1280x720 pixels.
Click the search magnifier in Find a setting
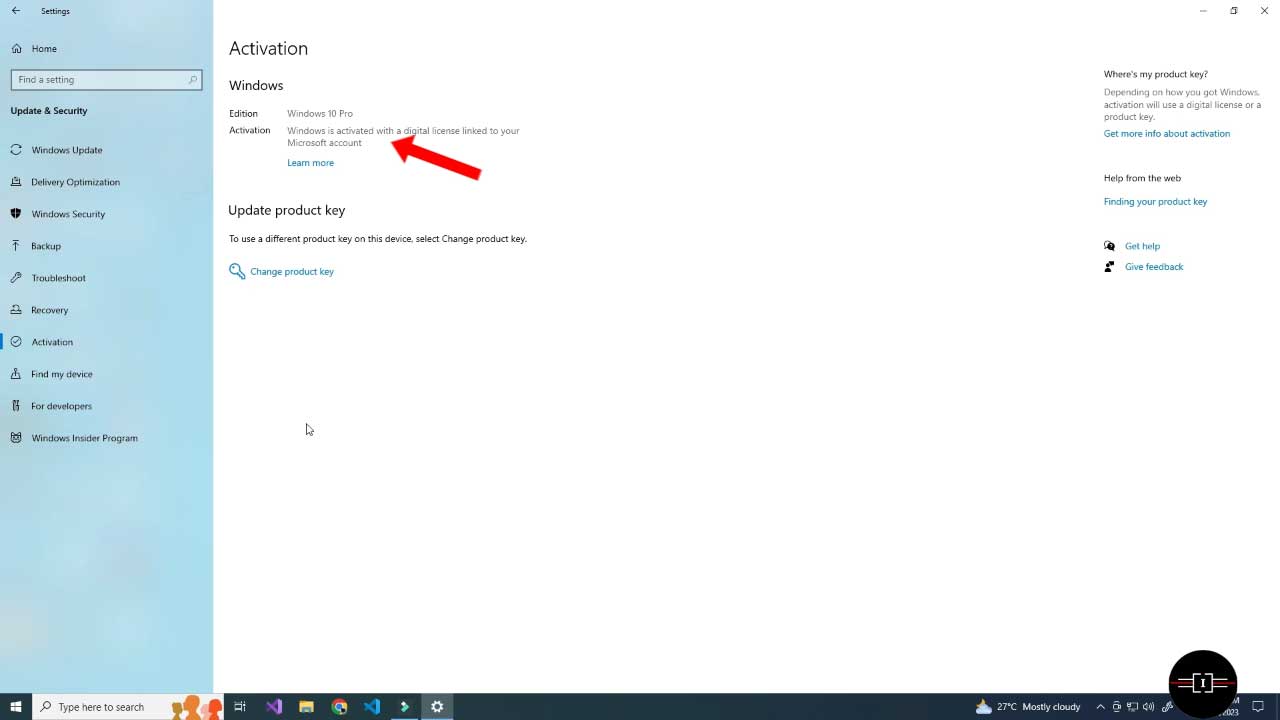click(x=193, y=79)
